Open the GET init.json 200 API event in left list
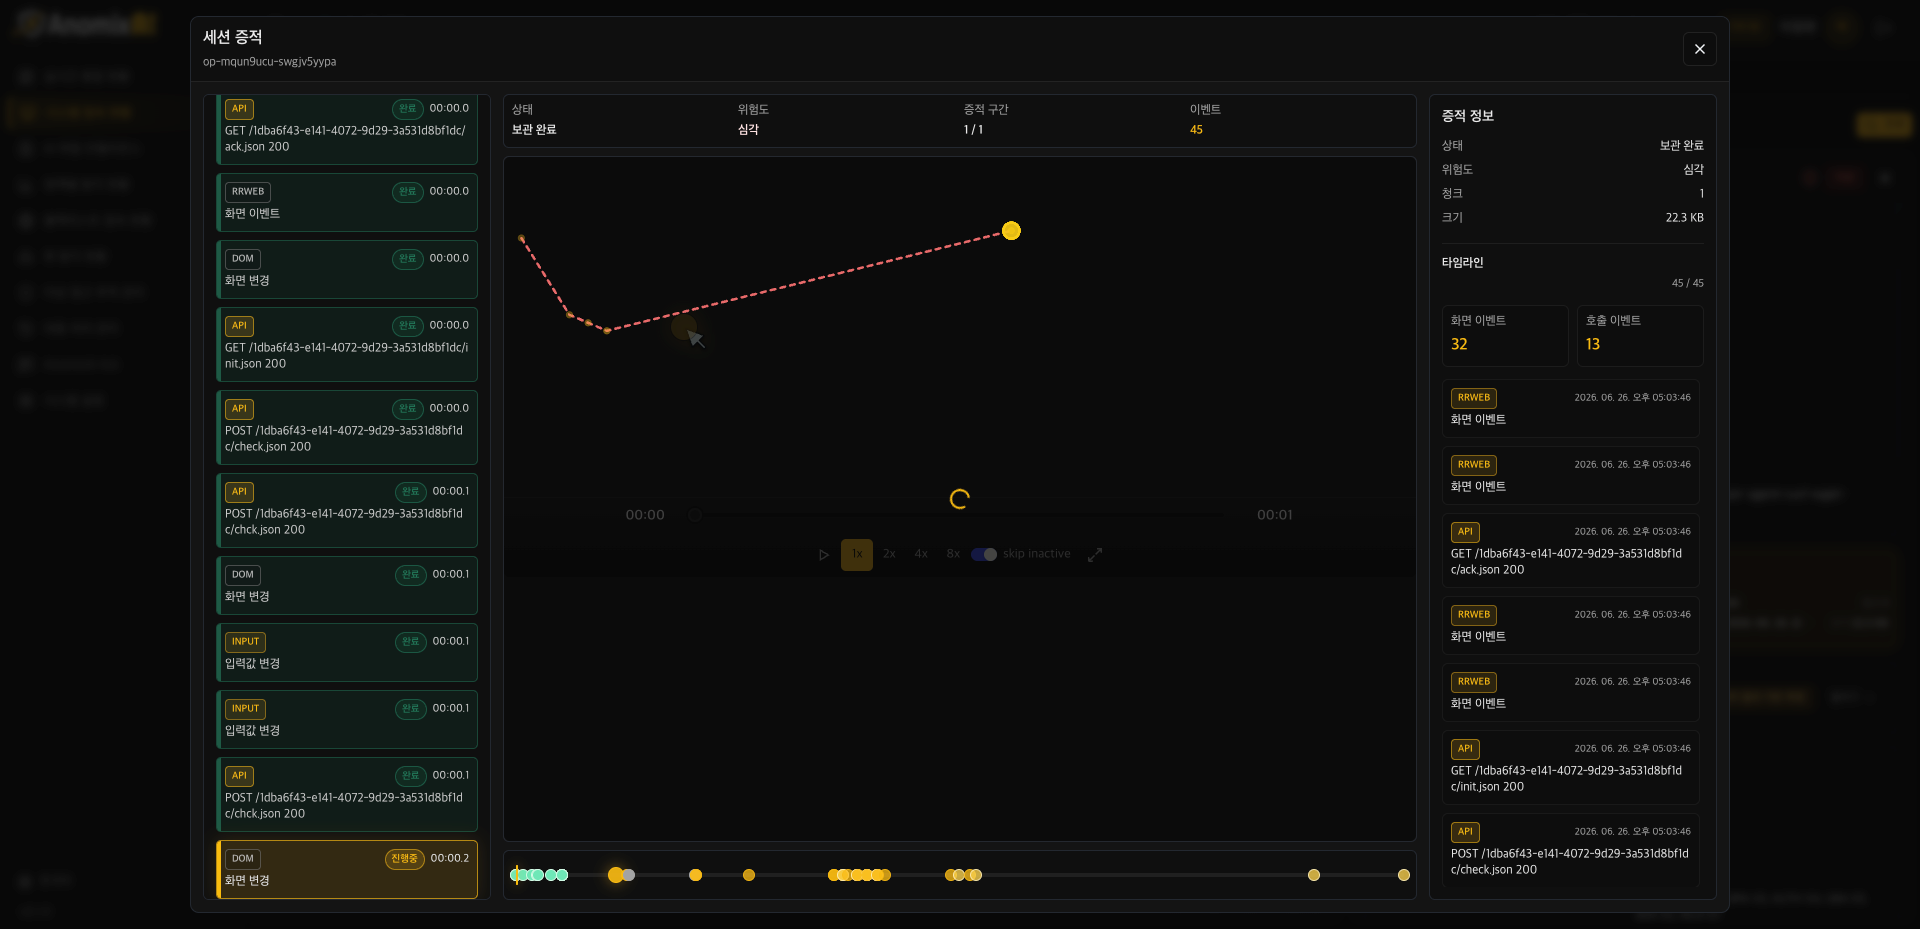This screenshot has height=929, width=1920. 347,344
